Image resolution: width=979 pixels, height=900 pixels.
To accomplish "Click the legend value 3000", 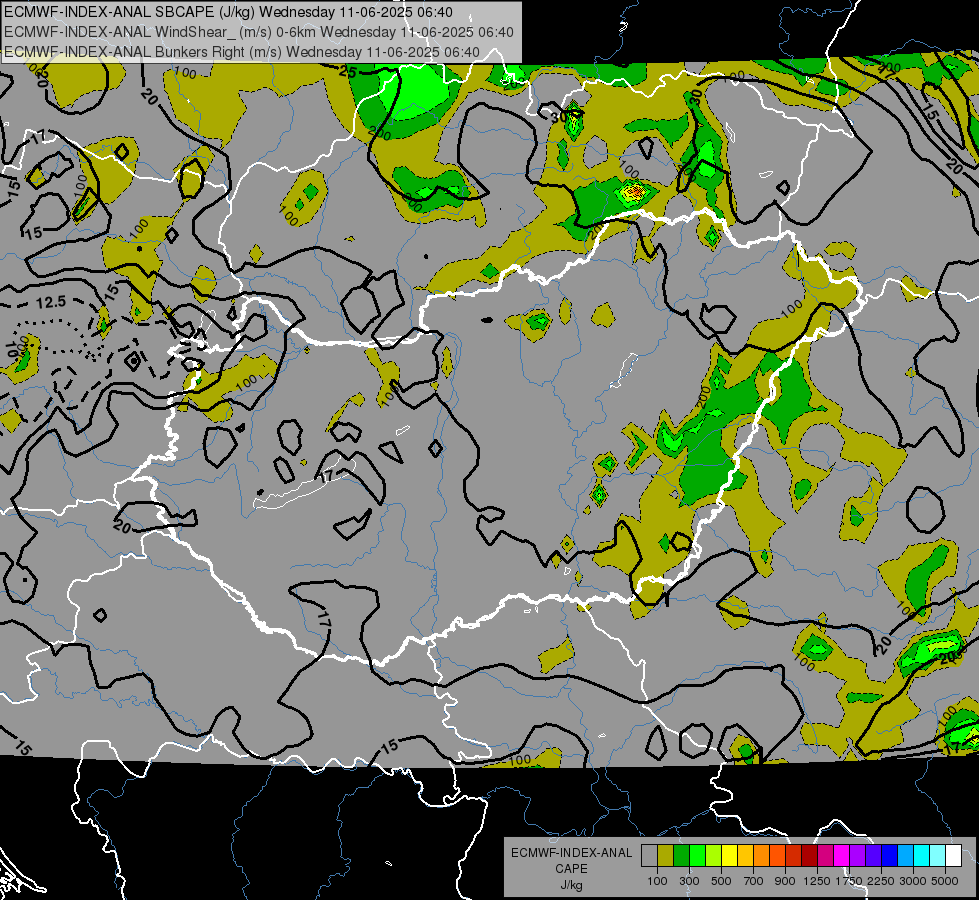I will tap(913, 881).
